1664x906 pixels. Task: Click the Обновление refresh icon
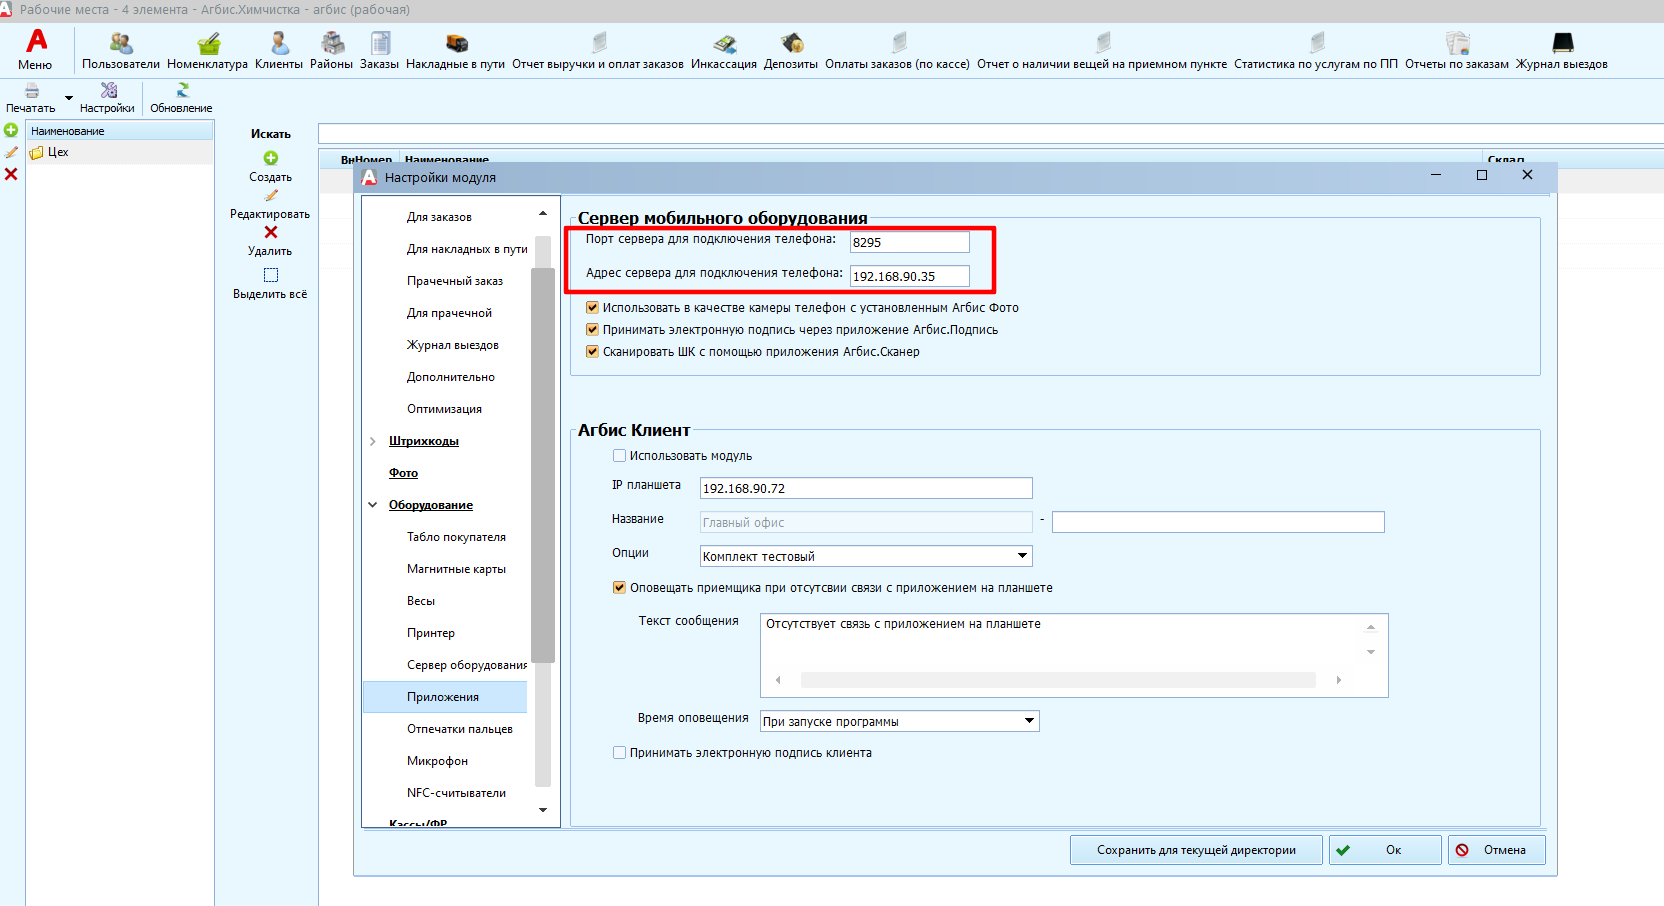(182, 91)
